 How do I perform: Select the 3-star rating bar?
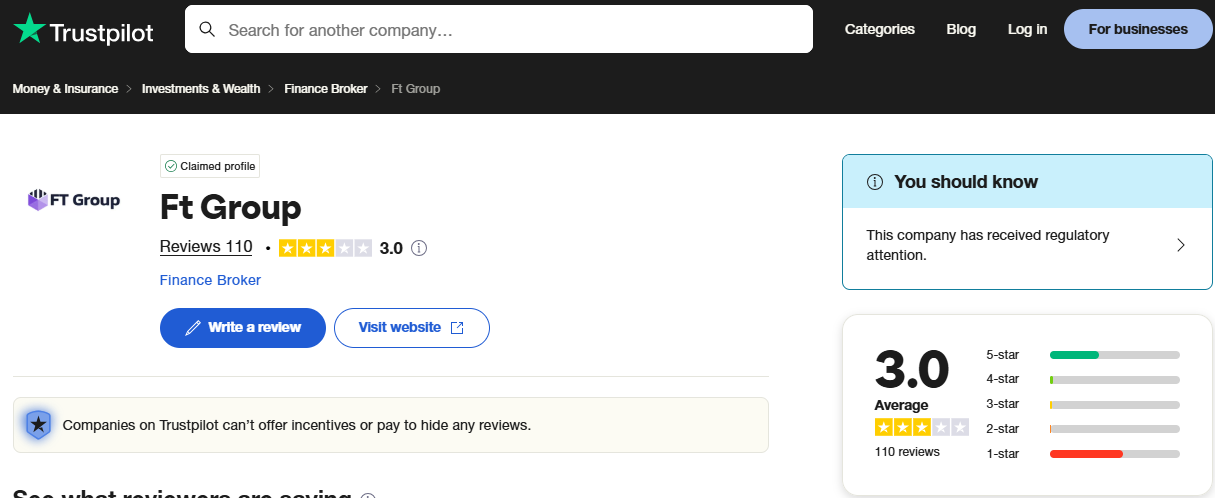(x=1114, y=404)
